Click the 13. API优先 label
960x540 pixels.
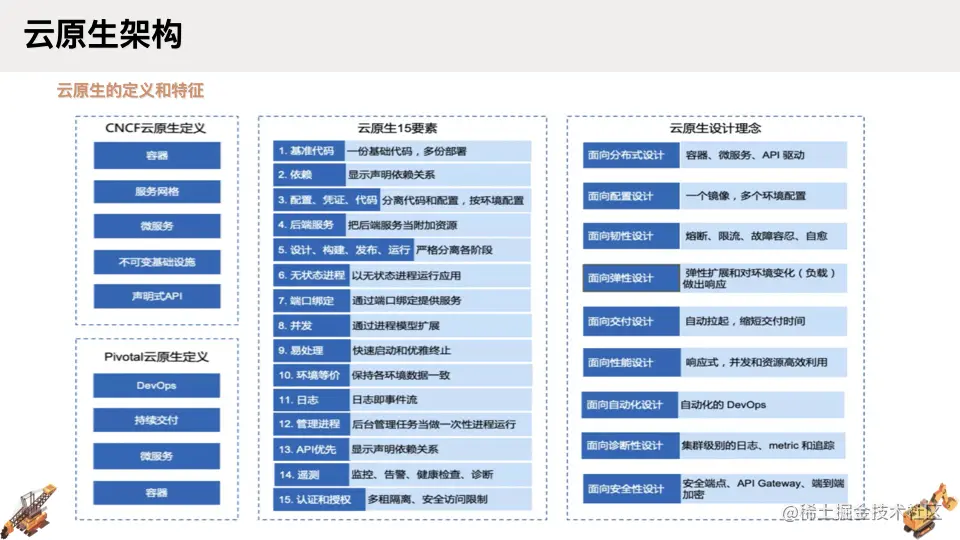click(x=311, y=449)
